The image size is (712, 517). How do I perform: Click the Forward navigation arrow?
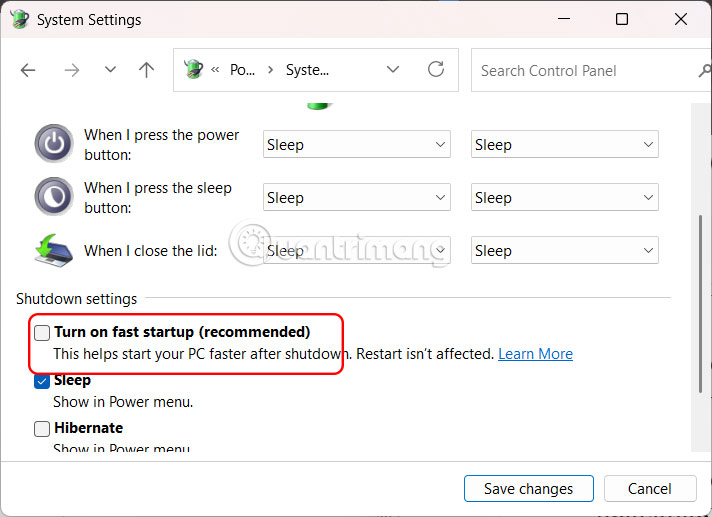coord(71,70)
